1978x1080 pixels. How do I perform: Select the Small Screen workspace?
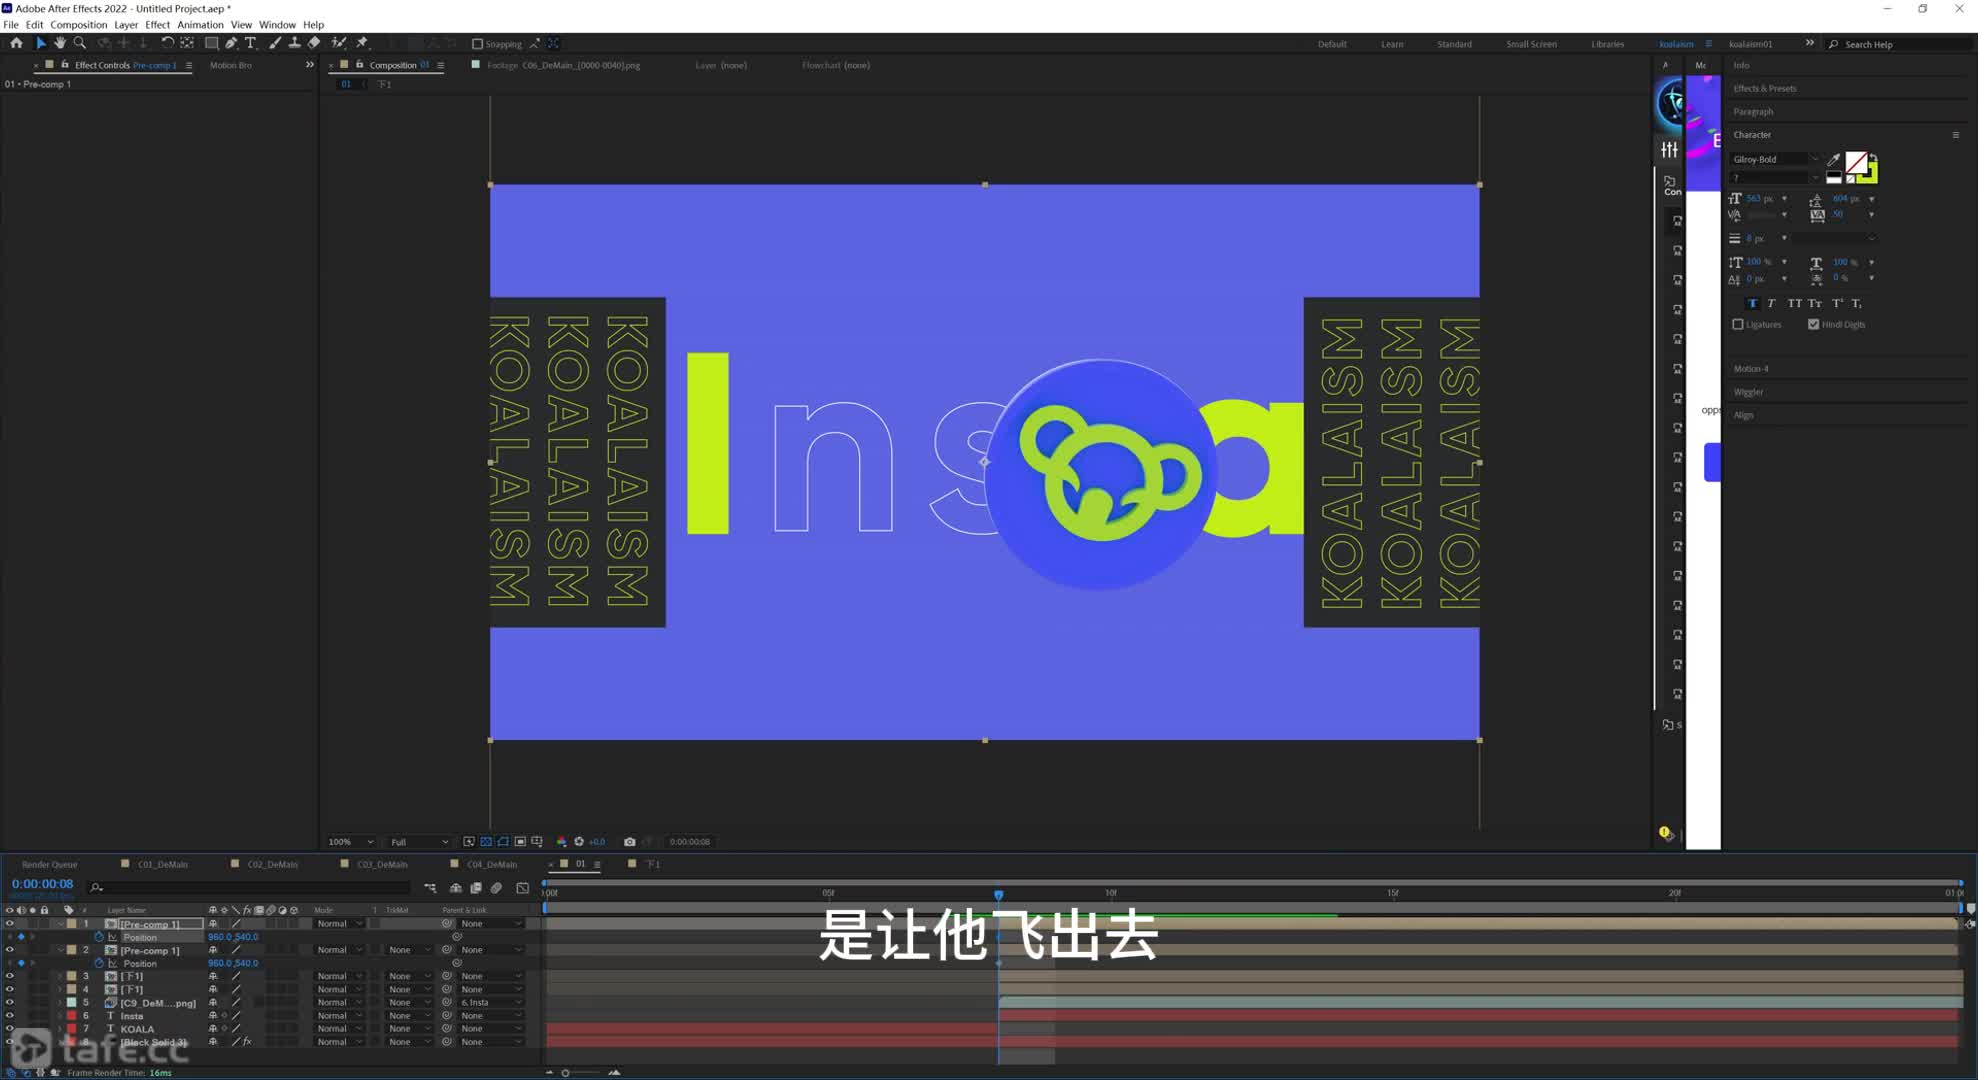tap(1531, 44)
